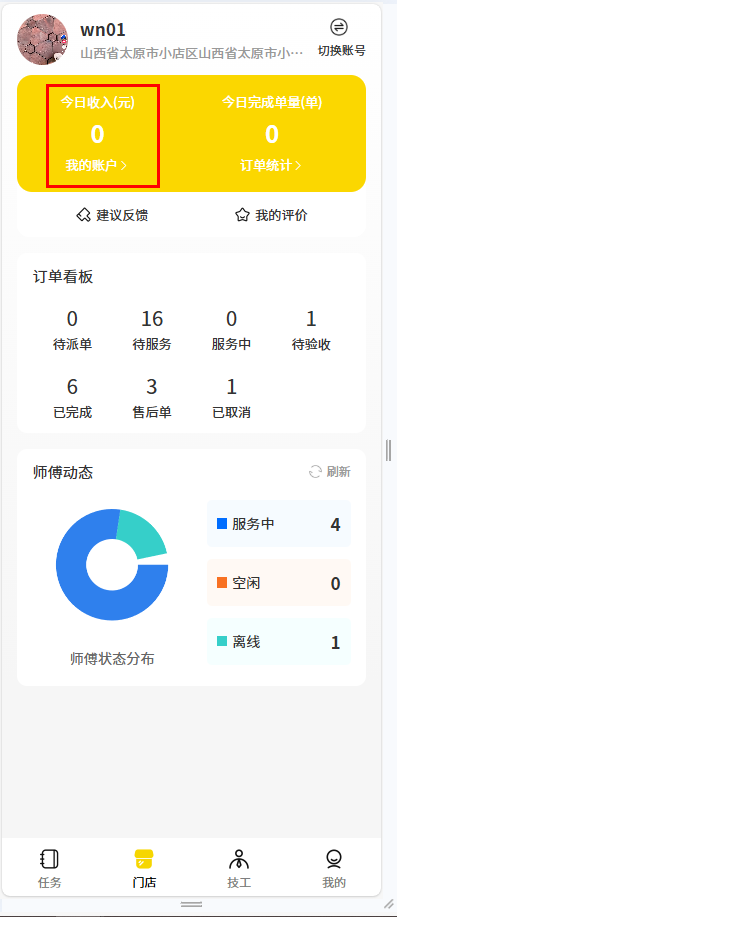Open 订单统计 link

point(271,166)
